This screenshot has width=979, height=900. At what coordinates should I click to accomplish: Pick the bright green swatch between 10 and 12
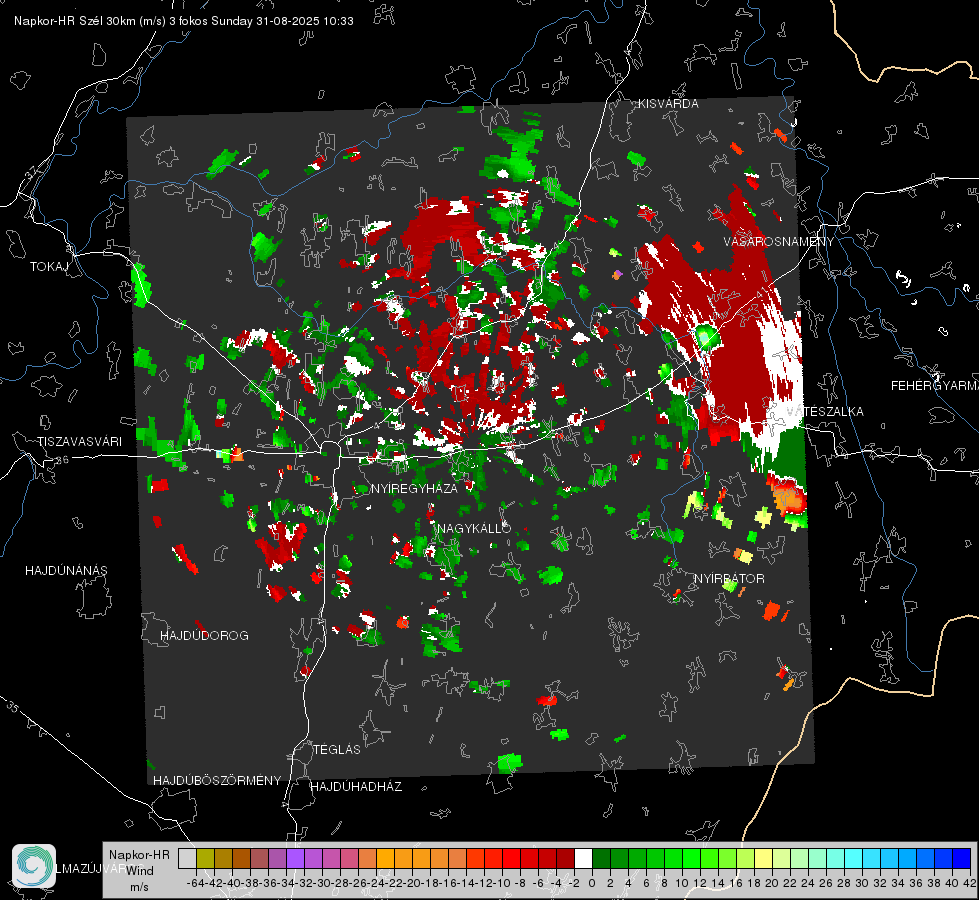pos(691,858)
